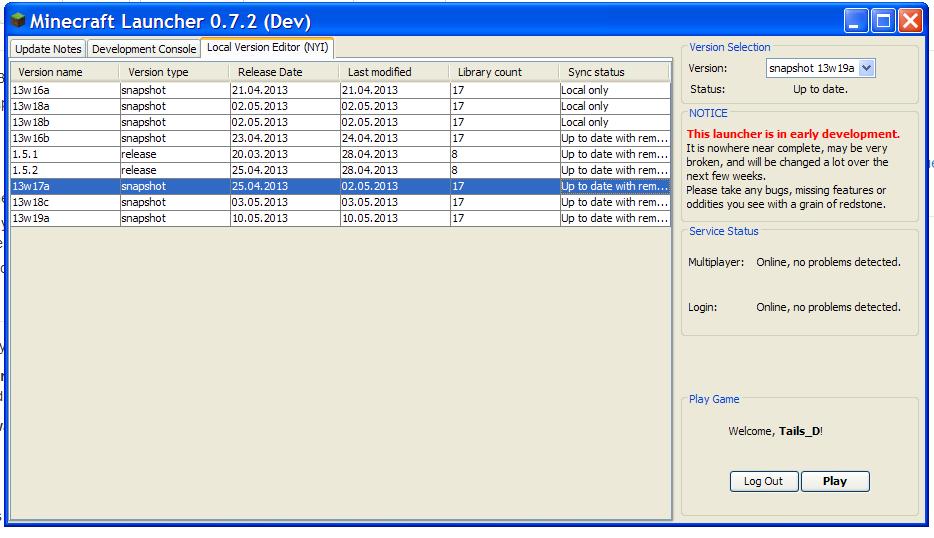Select the 13w16a snapshot row
This screenshot has height=538, width=934.
pos(65,90)
